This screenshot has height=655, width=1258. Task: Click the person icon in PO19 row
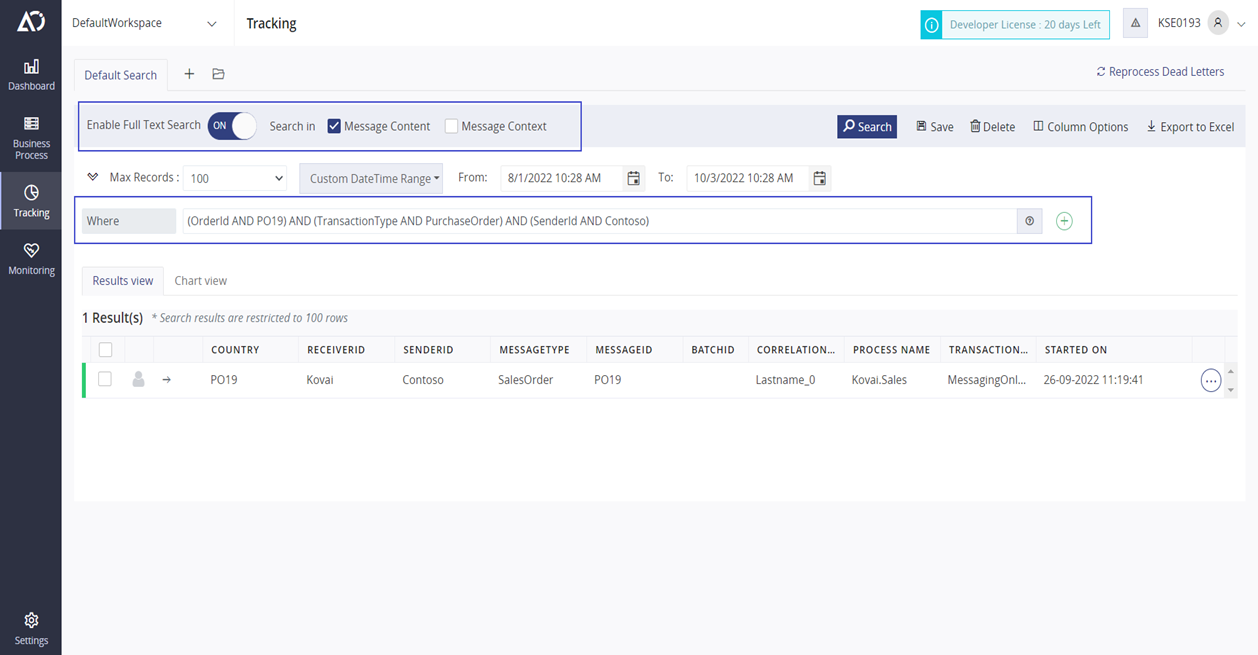(139, 380)
